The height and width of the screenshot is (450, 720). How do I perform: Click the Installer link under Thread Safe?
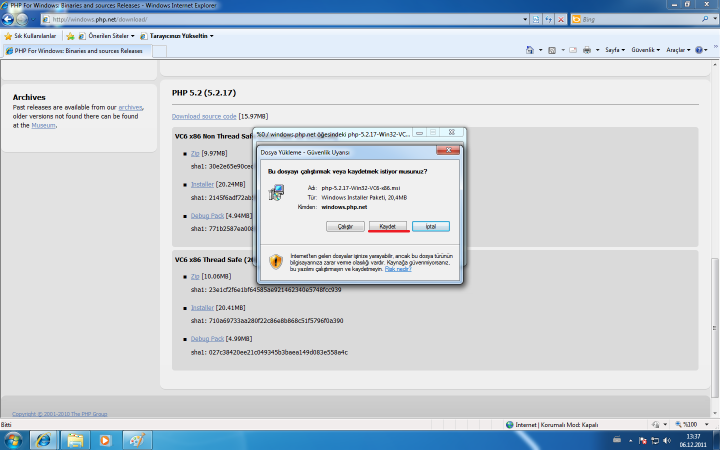pyautogui.click(x=202, y=308)
